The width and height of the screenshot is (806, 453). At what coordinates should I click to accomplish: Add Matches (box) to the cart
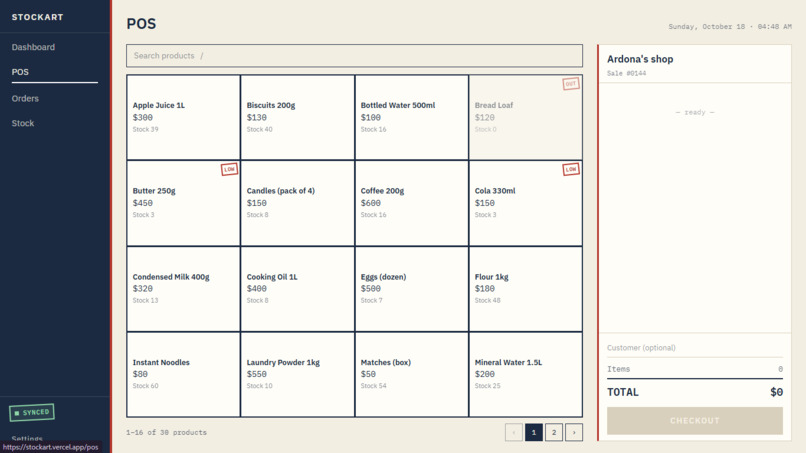pos(411,374)
